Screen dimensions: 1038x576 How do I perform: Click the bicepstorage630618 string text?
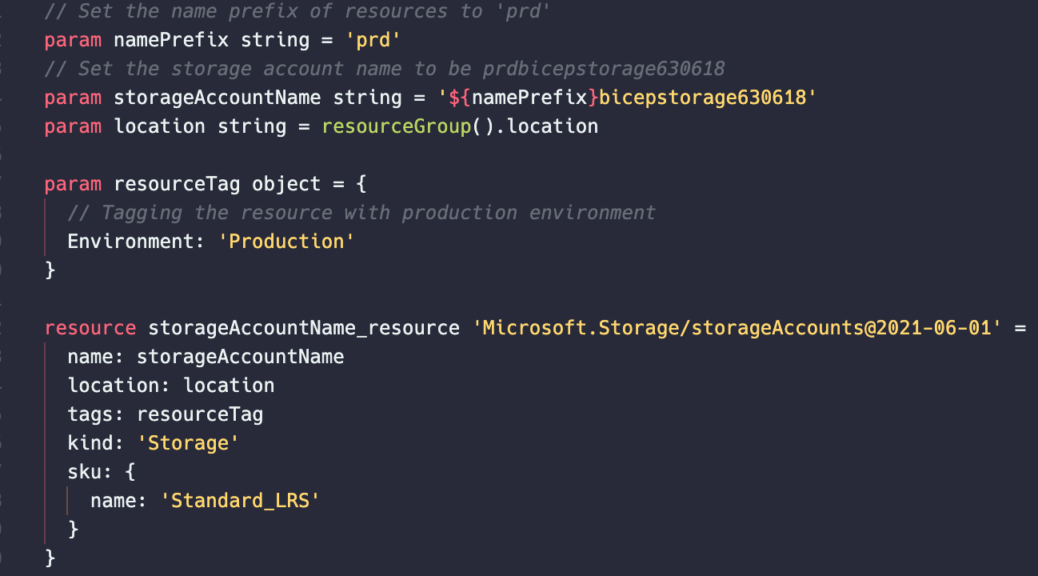[x=703, y=98]
